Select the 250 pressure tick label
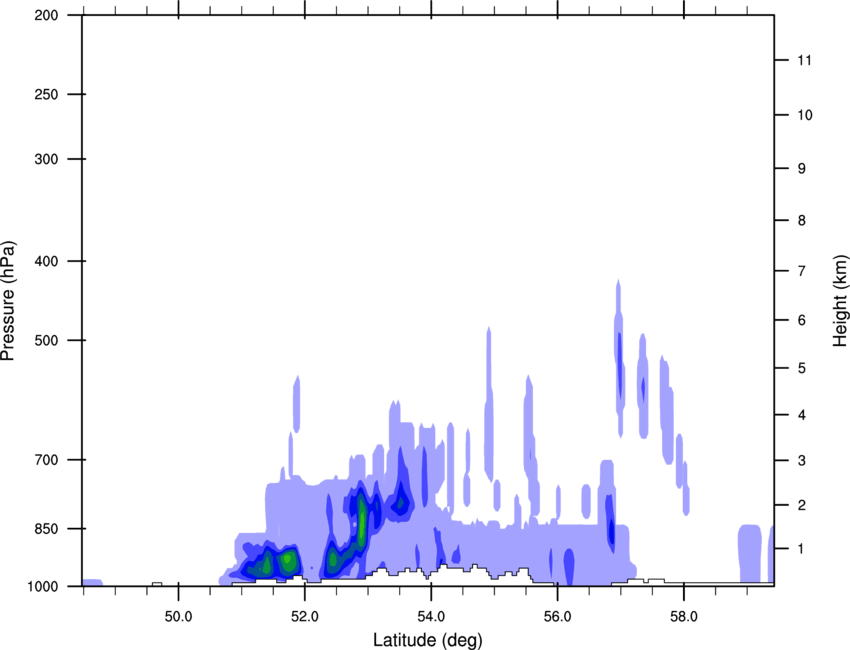This screenshot has width=850, height=650. [x=46, y=94]
